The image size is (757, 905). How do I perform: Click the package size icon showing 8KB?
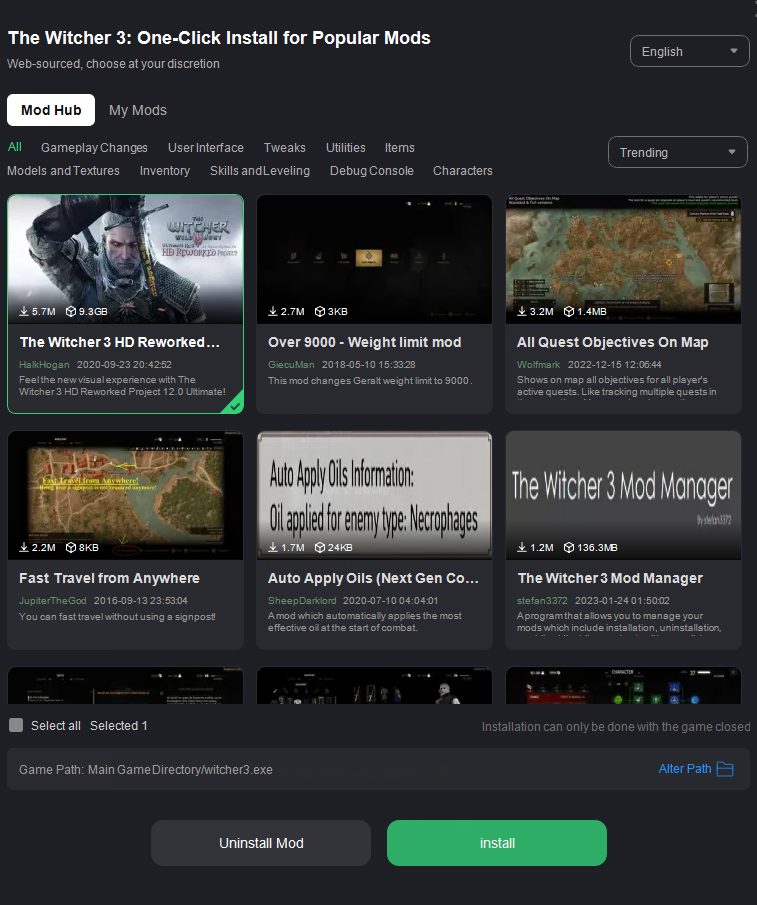pyautogui.click(x=71, y=547)
